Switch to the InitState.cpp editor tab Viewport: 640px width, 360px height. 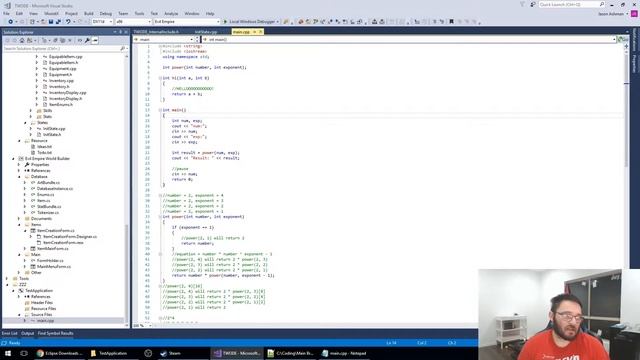(206, 32)
